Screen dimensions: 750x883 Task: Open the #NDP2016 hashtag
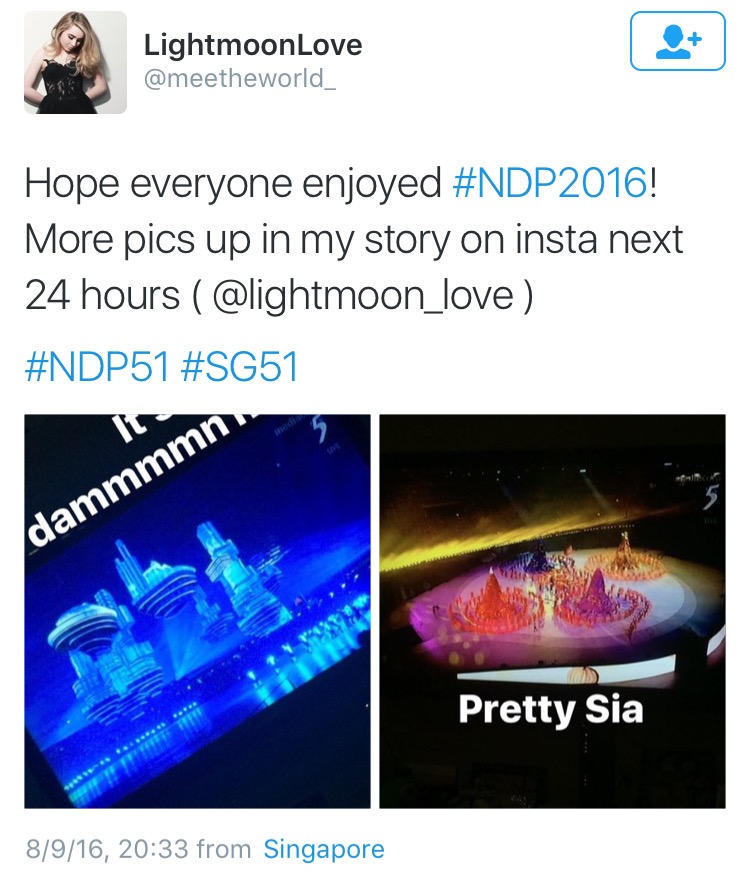[550, 183]
